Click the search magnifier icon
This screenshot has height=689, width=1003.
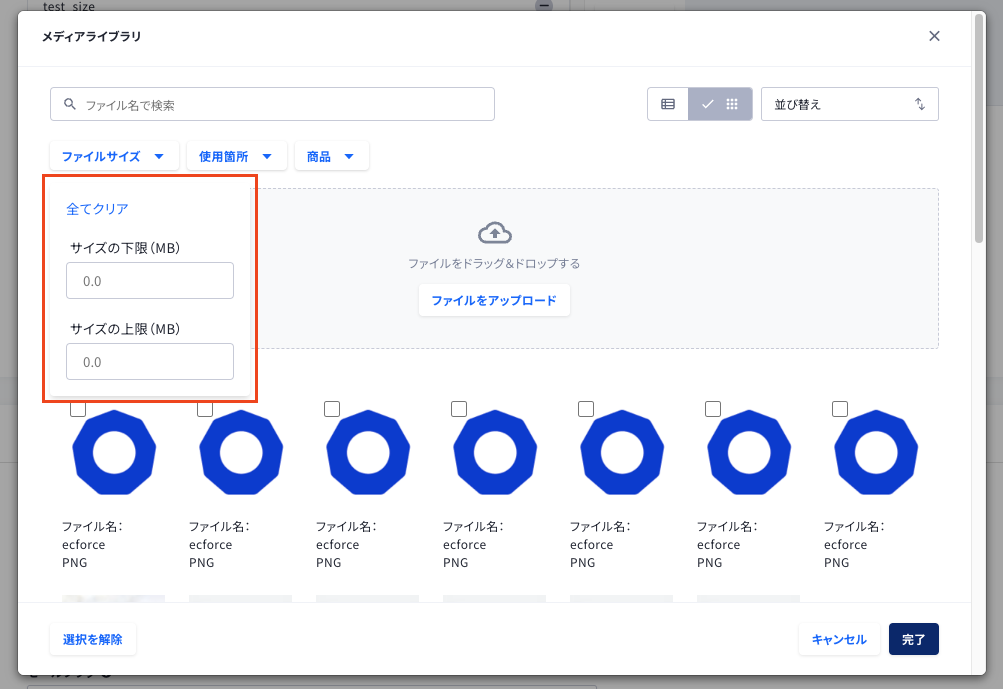pos(70,104)
